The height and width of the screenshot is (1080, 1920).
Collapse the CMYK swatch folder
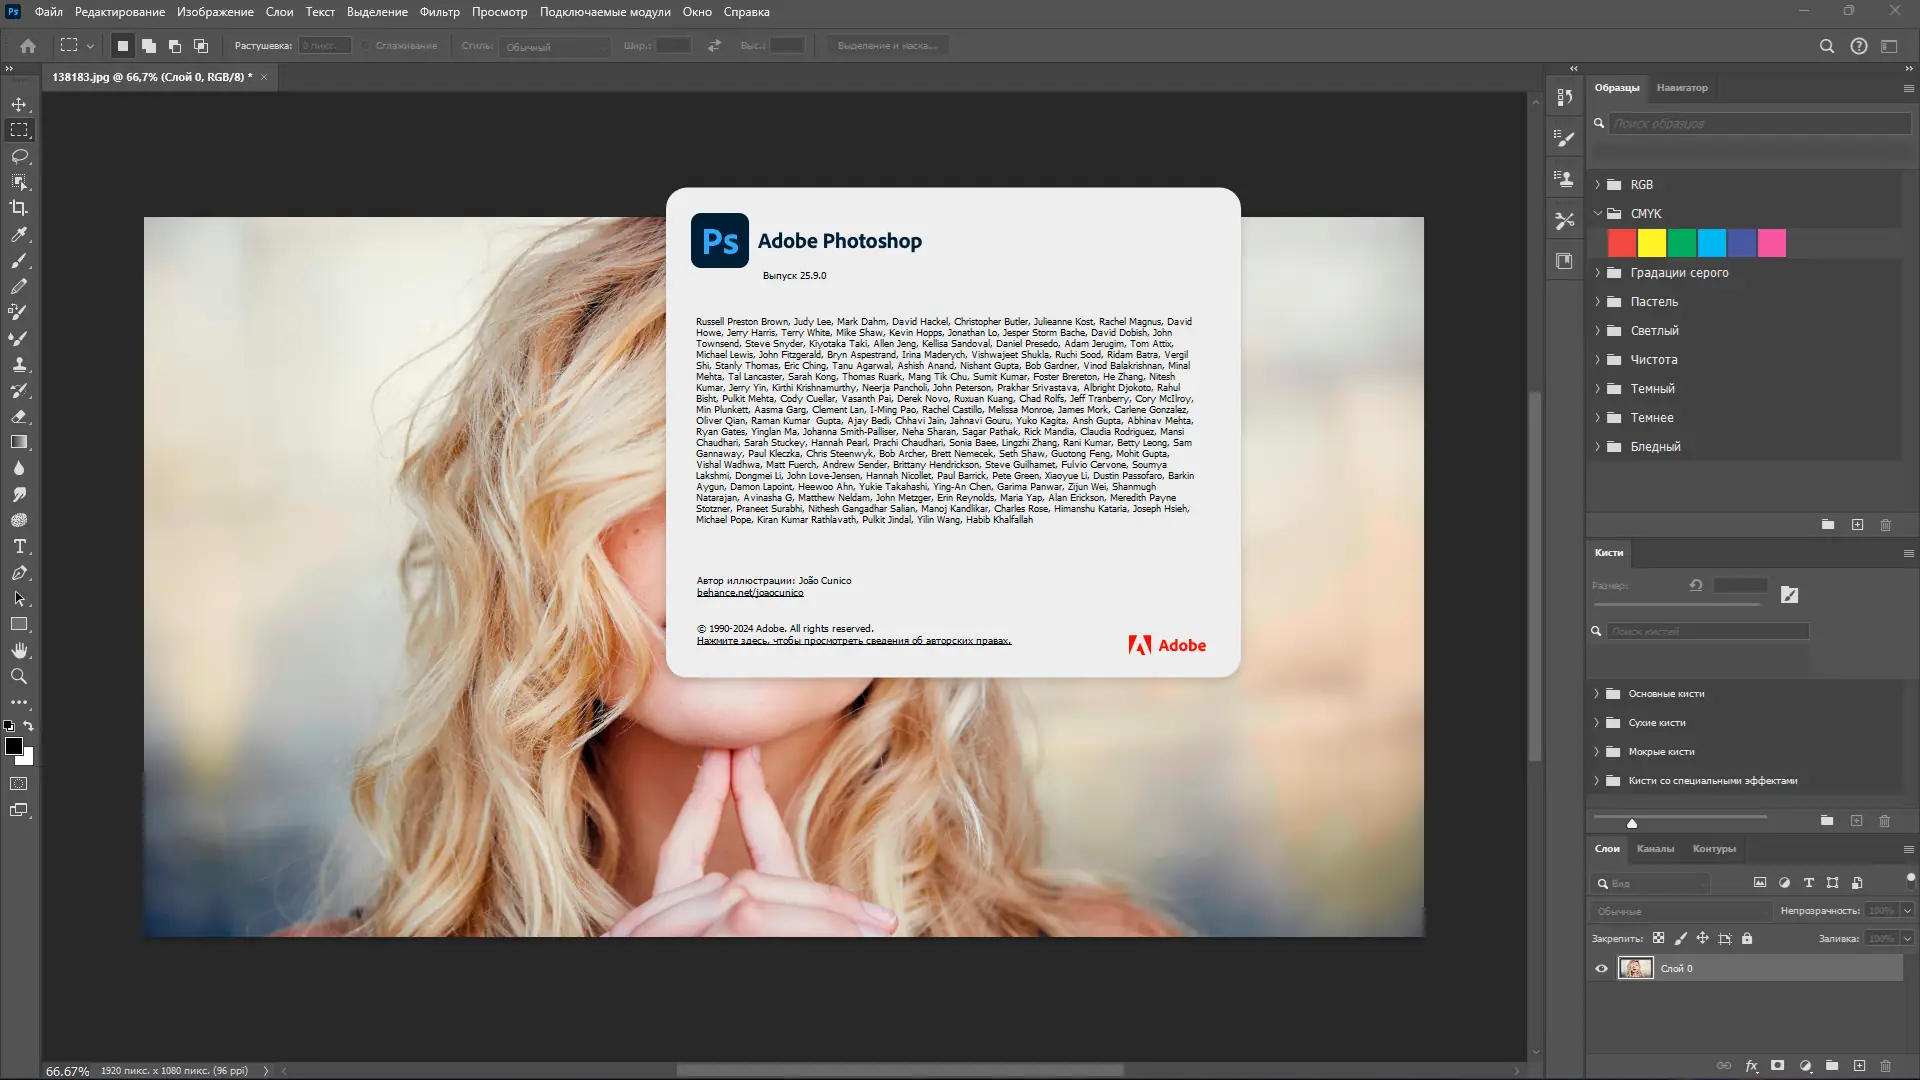(x=1598, y=213)
